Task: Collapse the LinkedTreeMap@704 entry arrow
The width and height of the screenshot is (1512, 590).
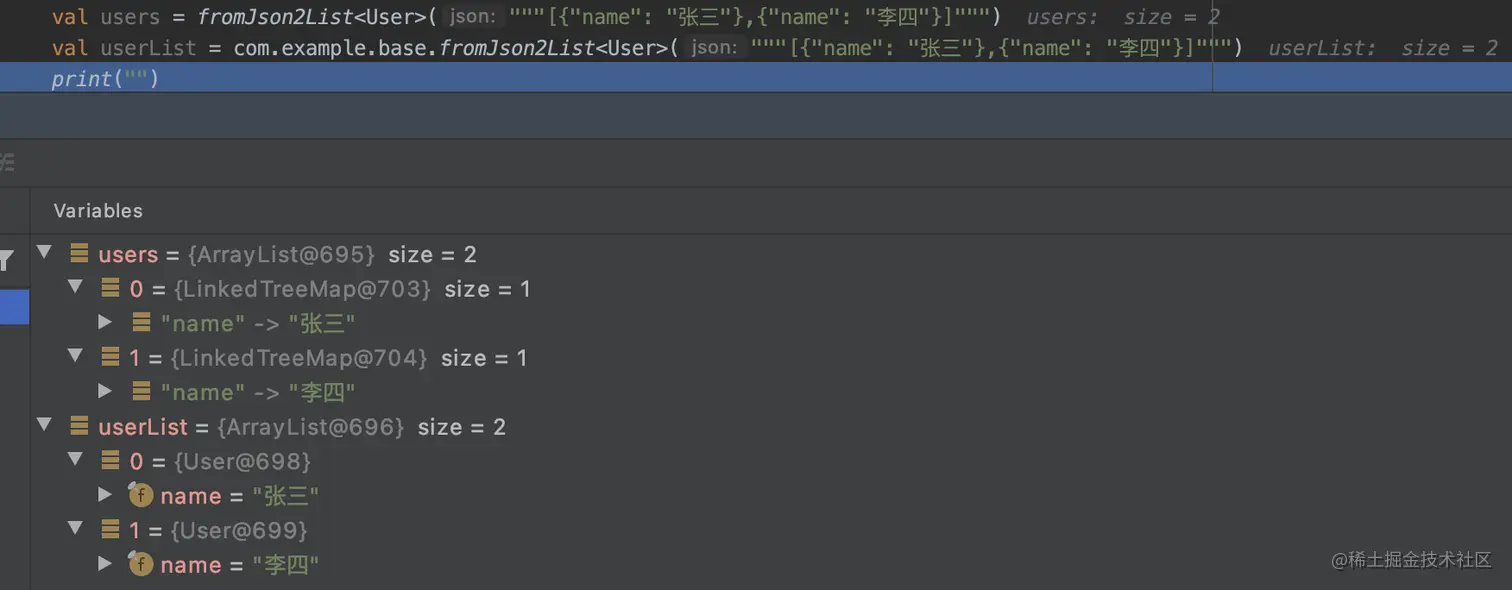Action: tap(75, 356)
